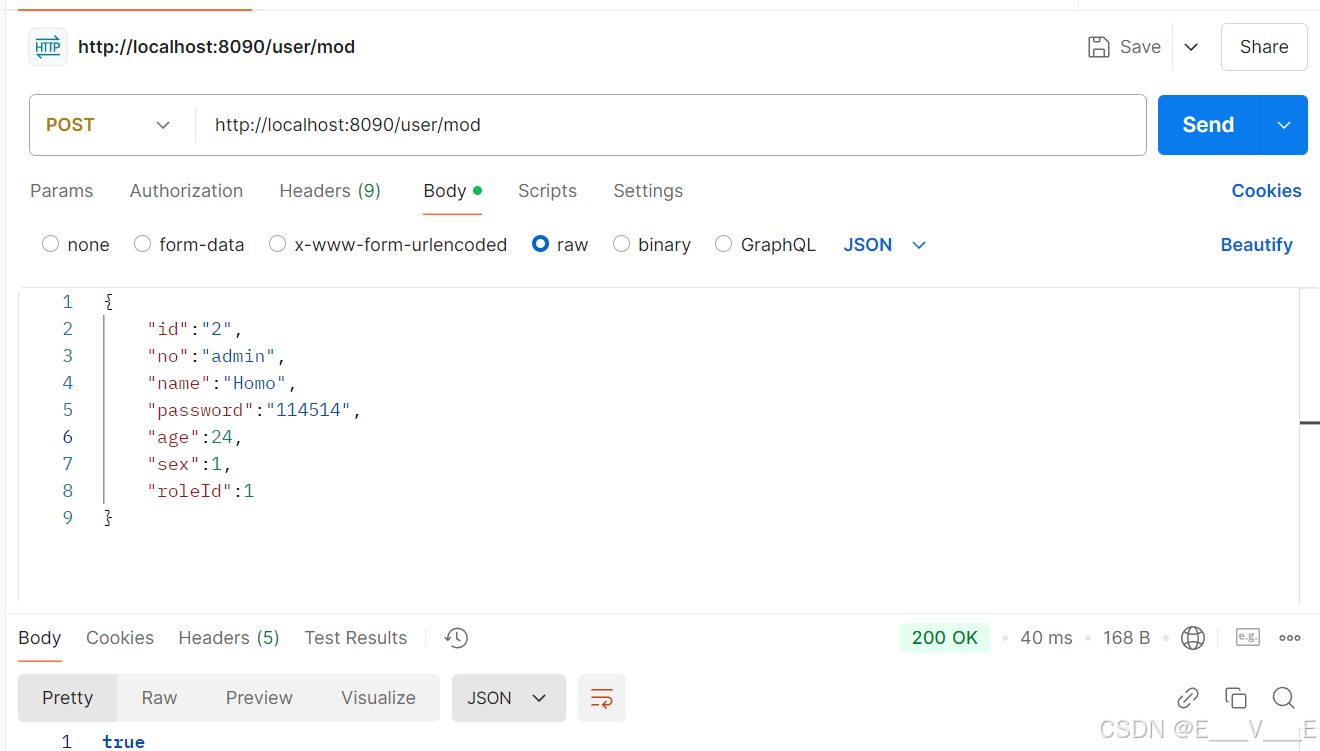Switch response view to Preview
This screenshot has height=751, width=1320.
coord(259,698)
